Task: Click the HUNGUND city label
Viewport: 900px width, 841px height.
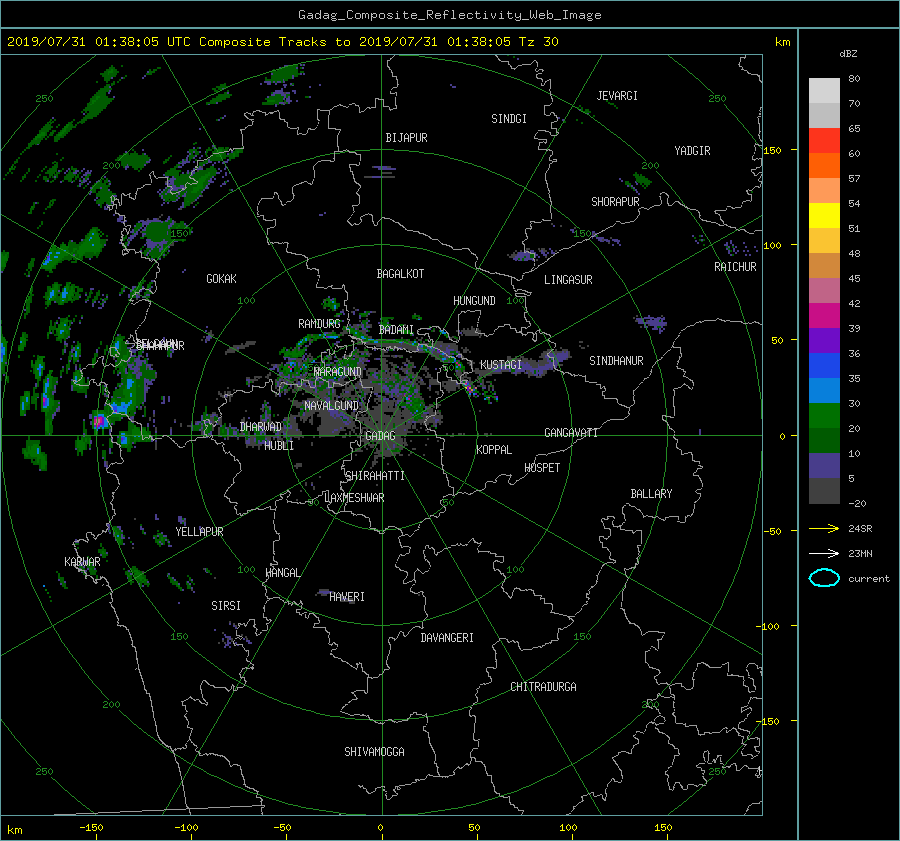Action: (474, 301)
